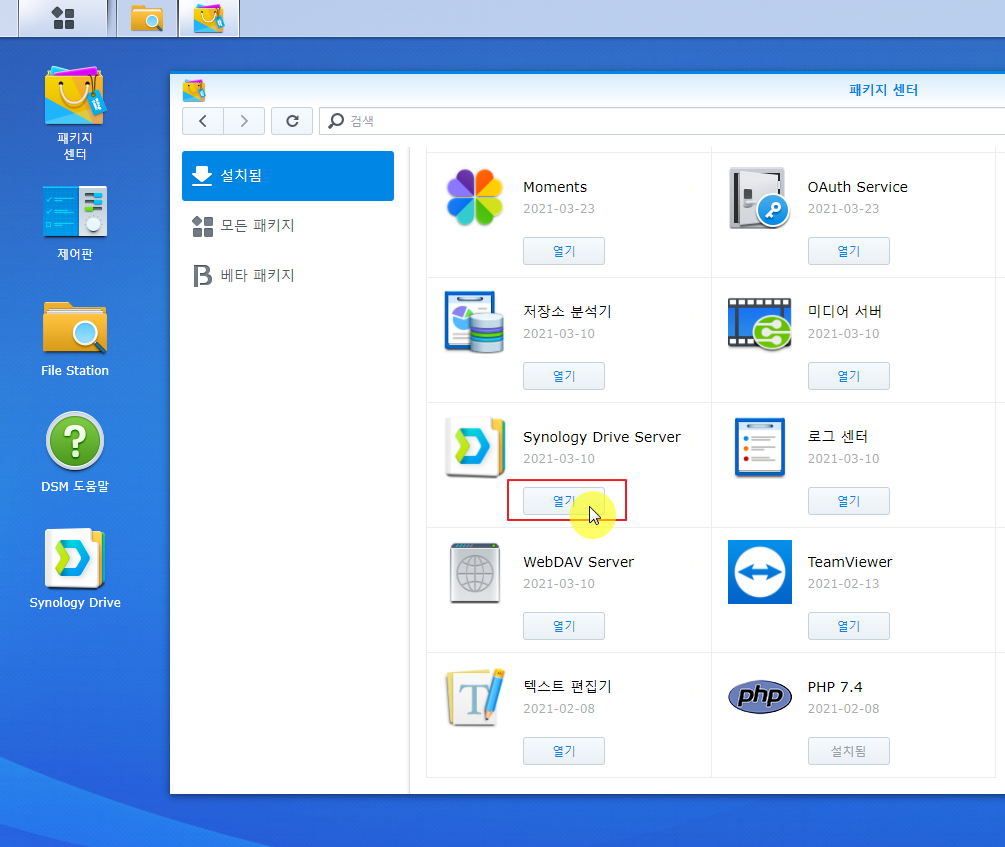Click the TeamViewer title text
The width and height of the screenshot is (1005, 847).
click(850, 562)
